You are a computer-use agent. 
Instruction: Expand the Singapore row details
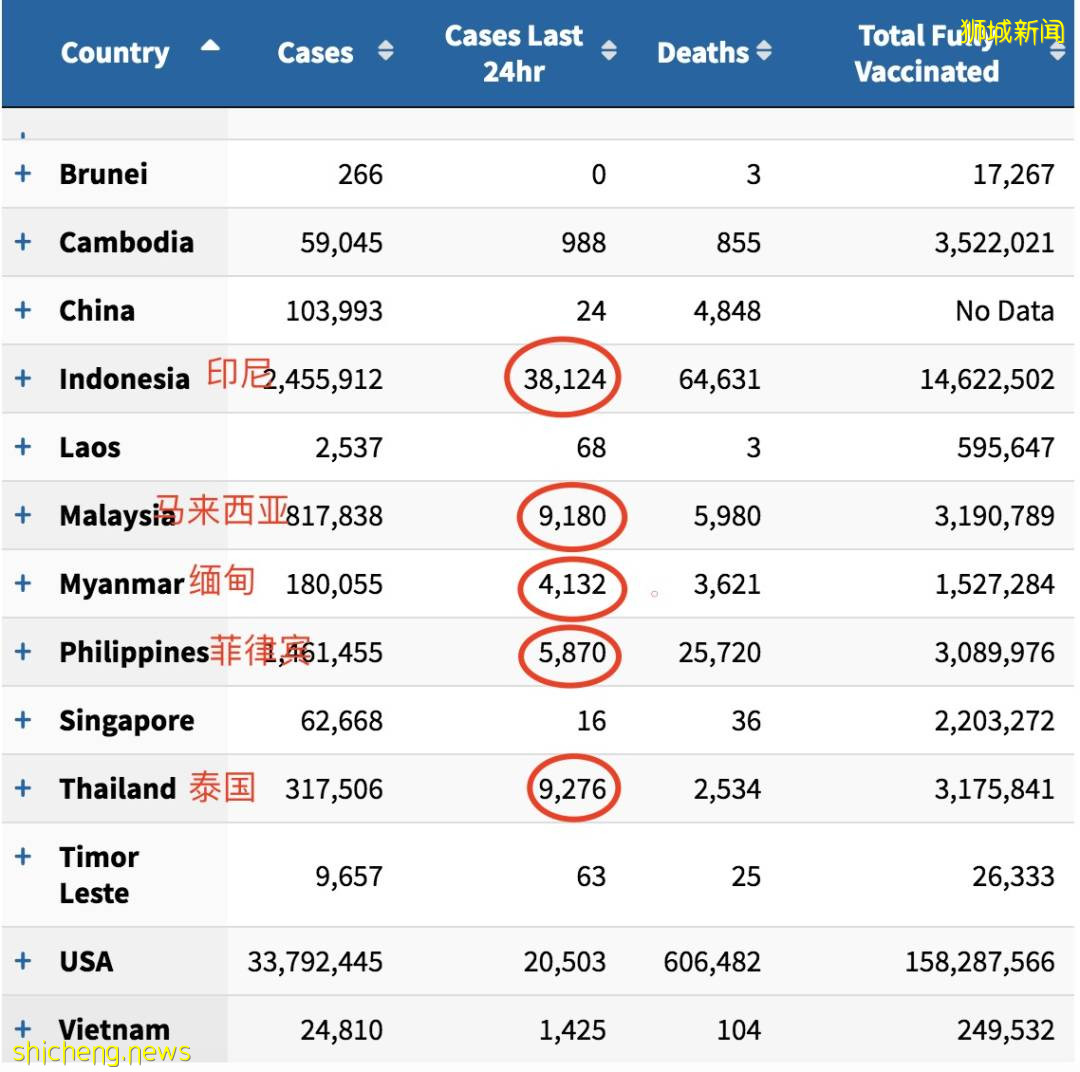pos(22,720)
